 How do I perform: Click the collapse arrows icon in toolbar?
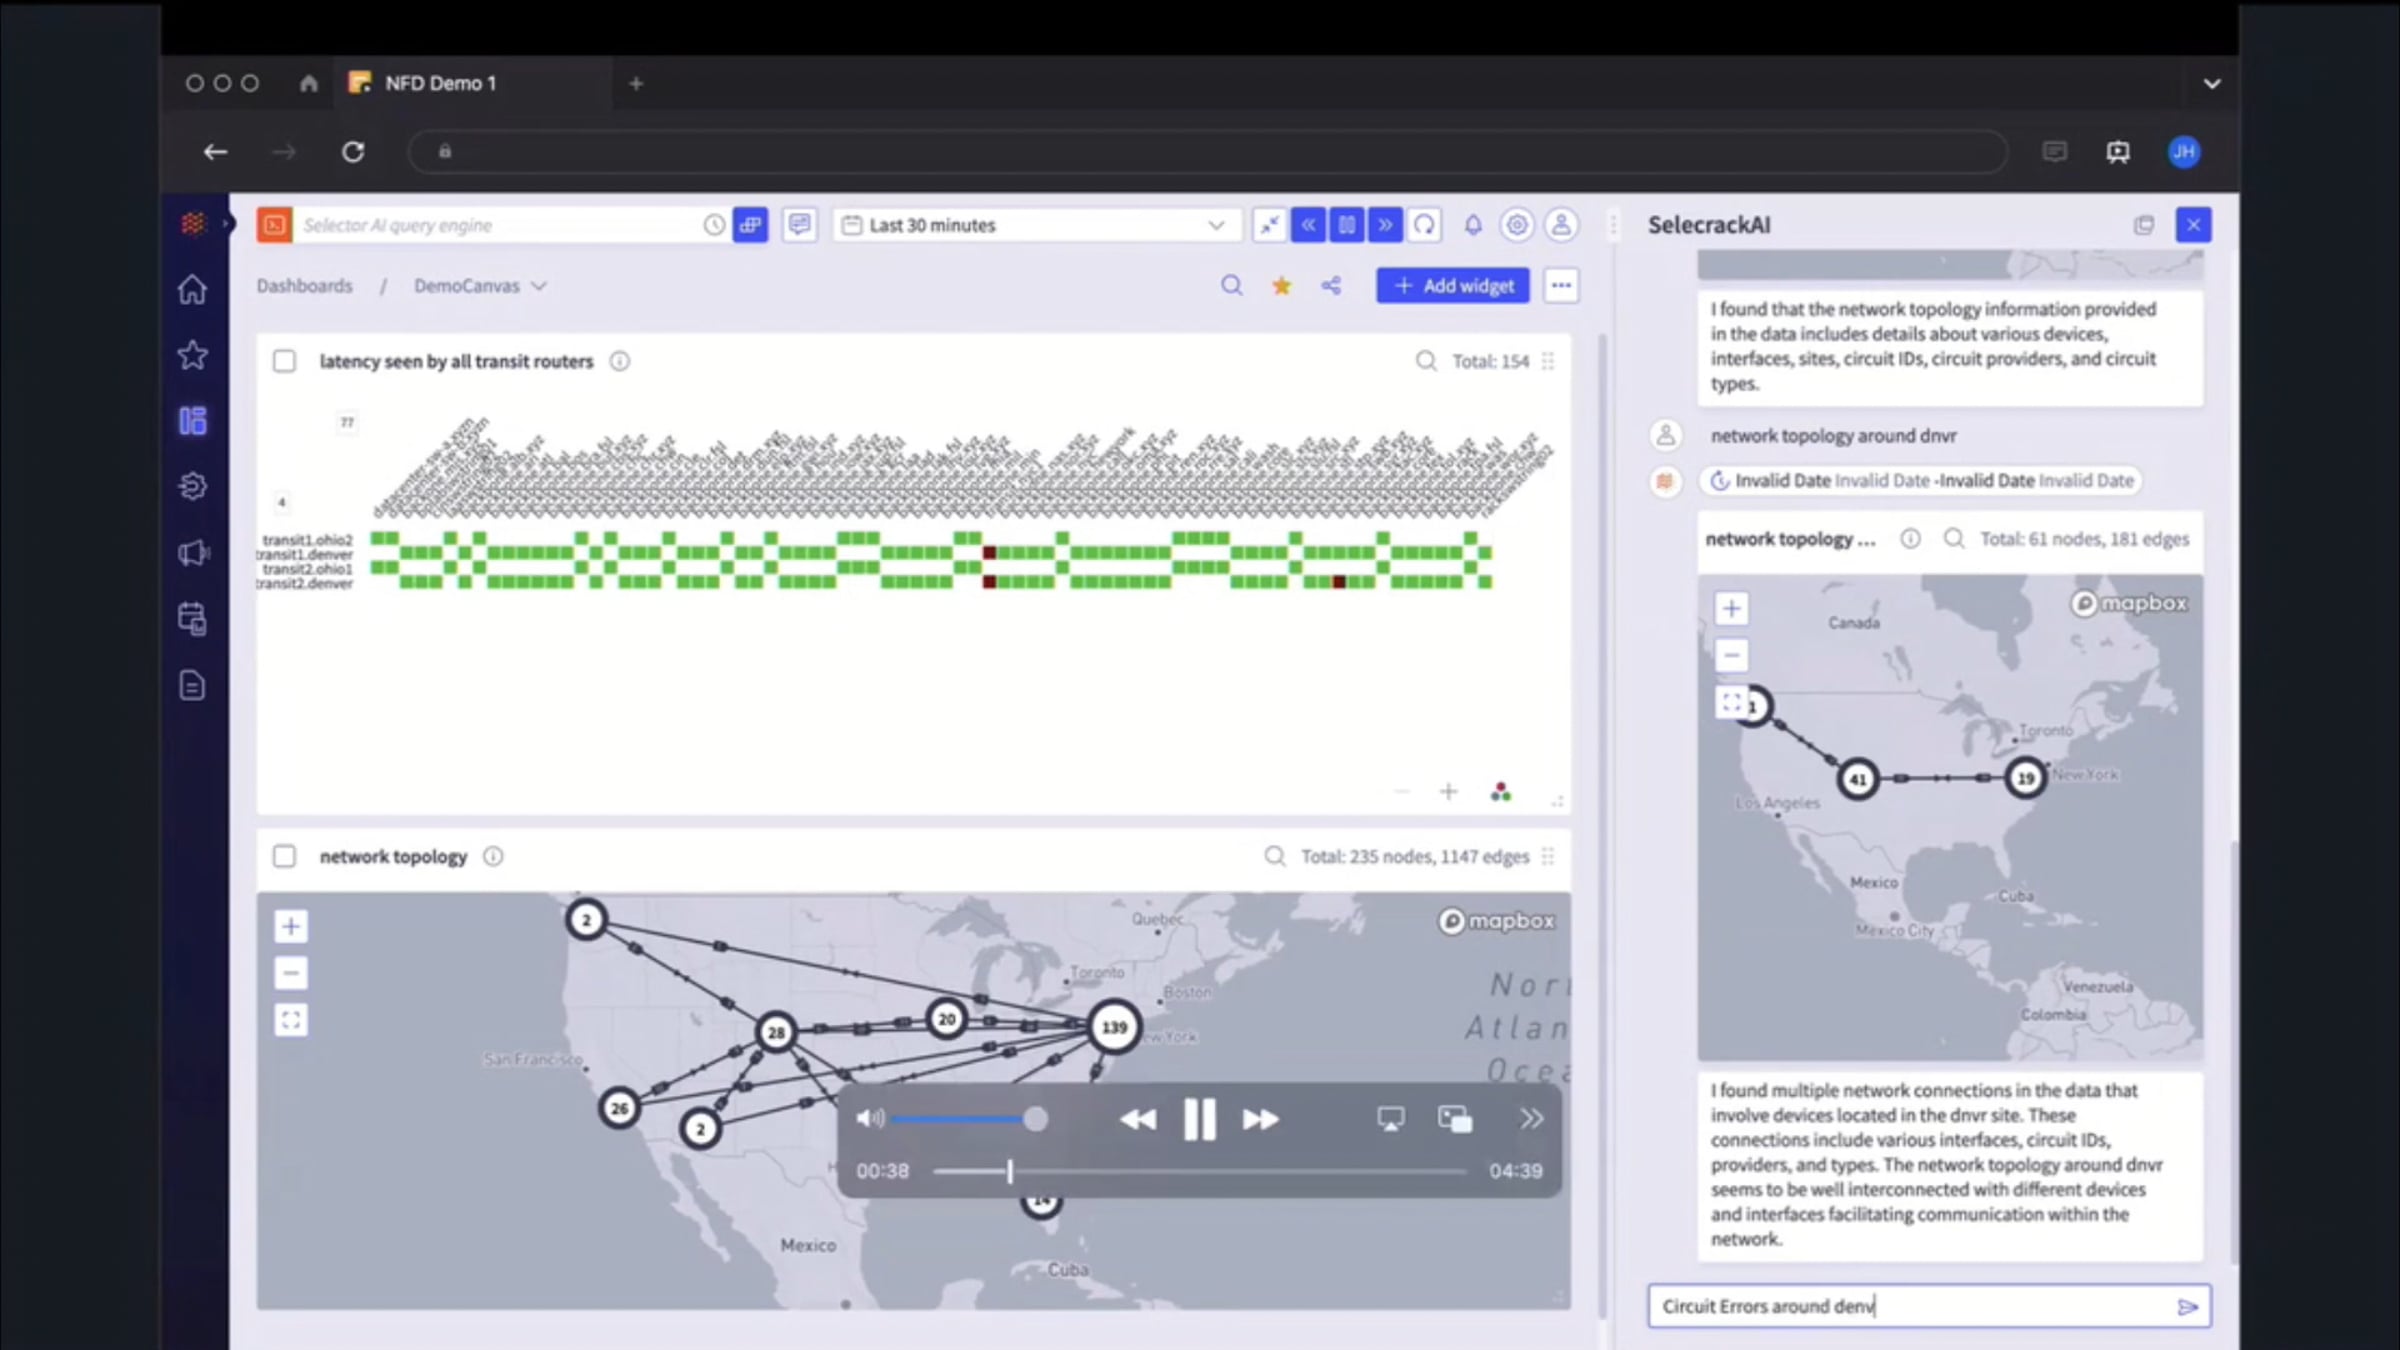1269,225
